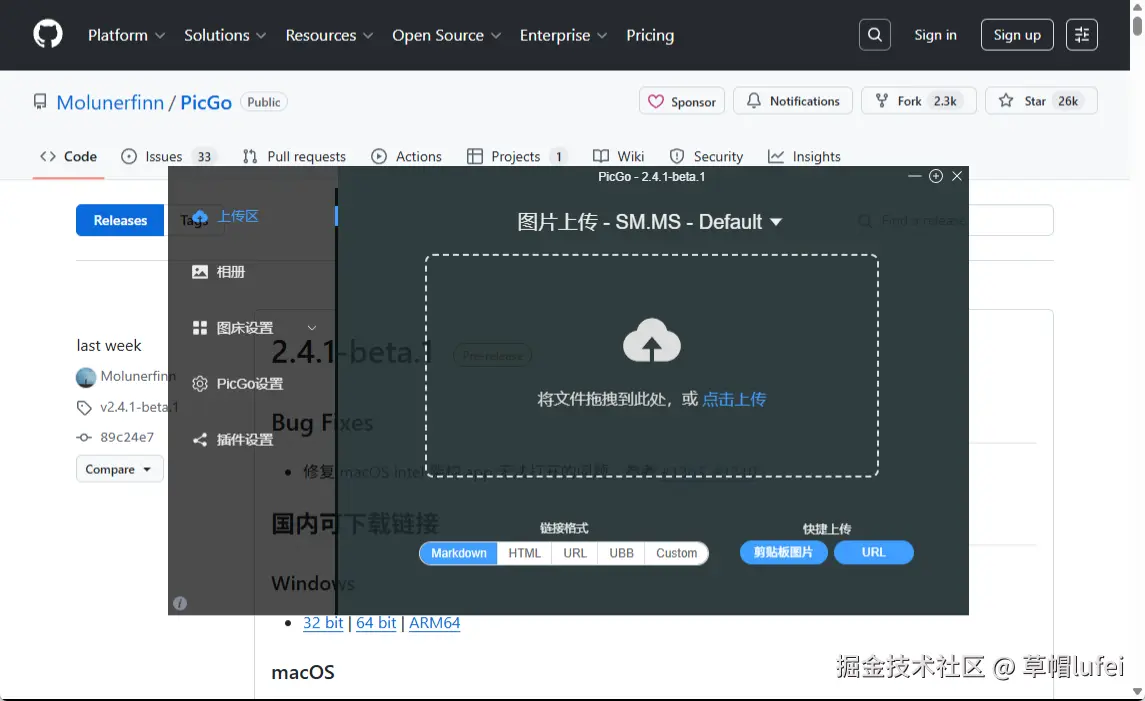
Task: Download the Windows ARM64 link
Action: pos(434,623)
